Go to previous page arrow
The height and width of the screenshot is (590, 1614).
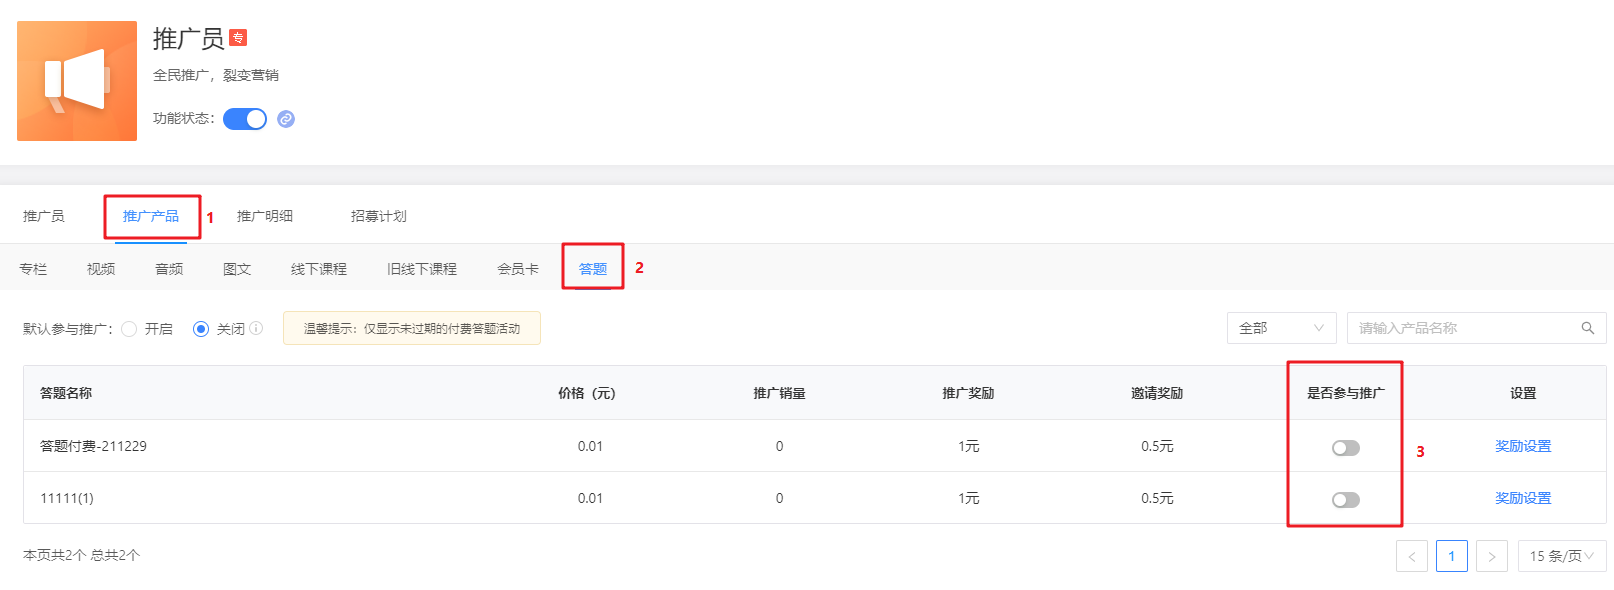pos(1412,556)
